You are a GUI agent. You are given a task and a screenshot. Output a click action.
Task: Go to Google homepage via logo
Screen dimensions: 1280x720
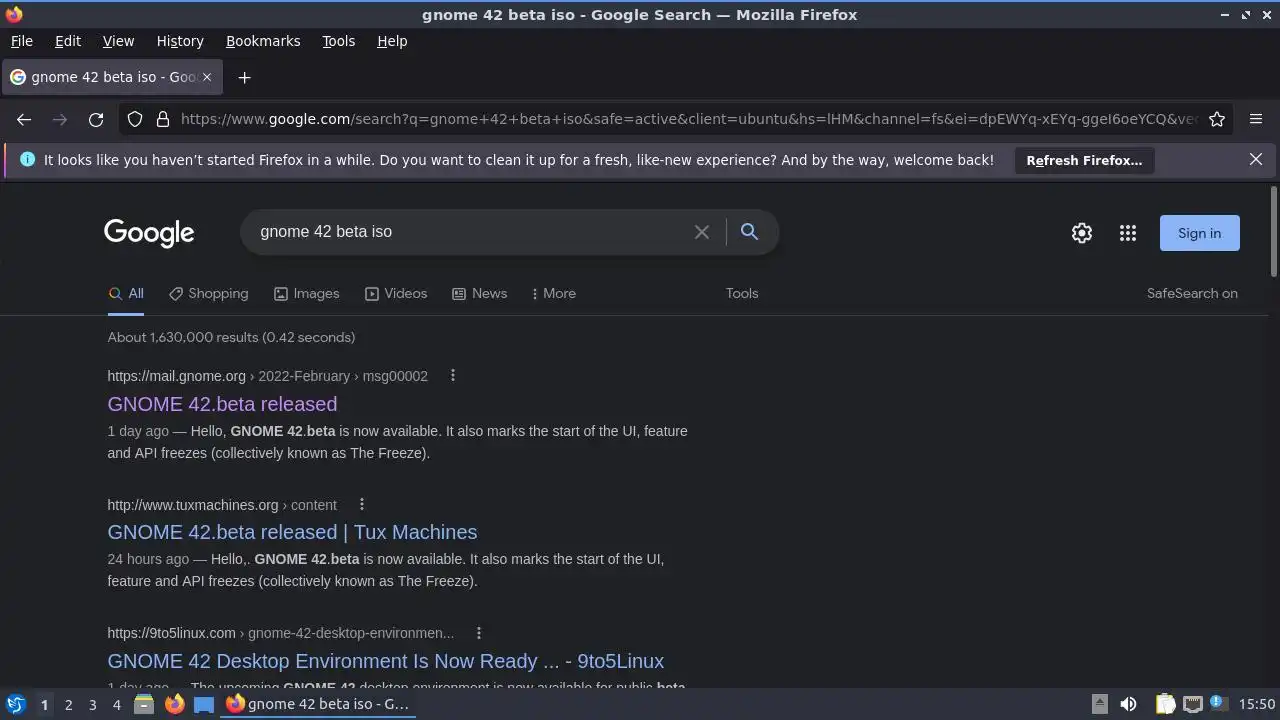[x=149, y=233]
